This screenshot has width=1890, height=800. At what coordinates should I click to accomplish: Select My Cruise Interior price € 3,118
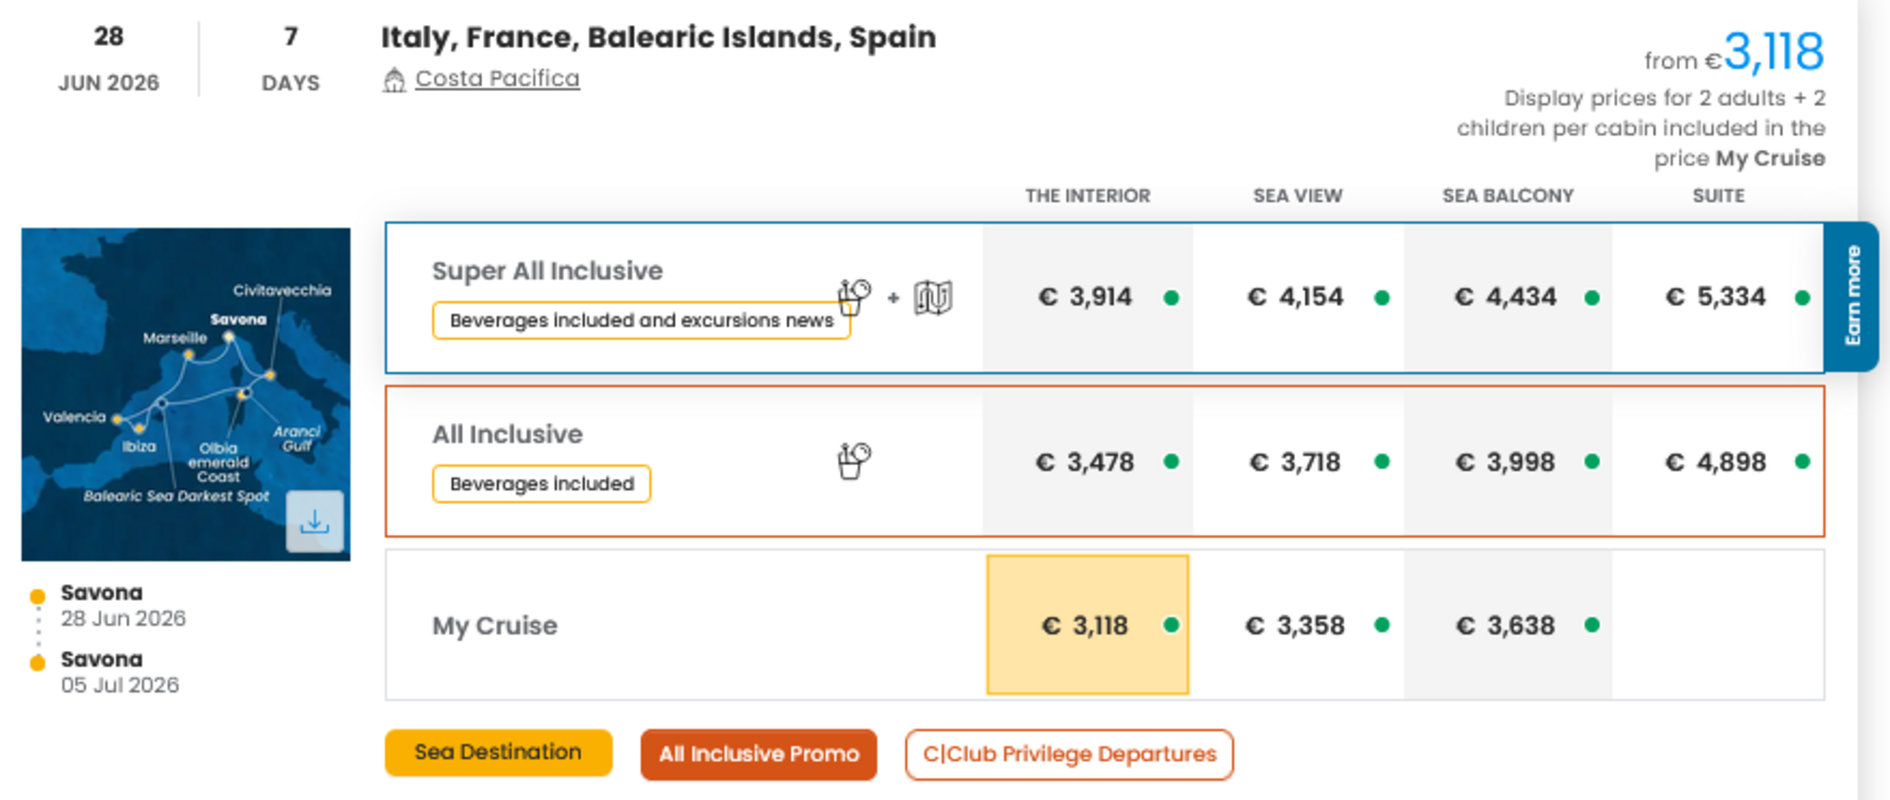[x=1087, y=625]
